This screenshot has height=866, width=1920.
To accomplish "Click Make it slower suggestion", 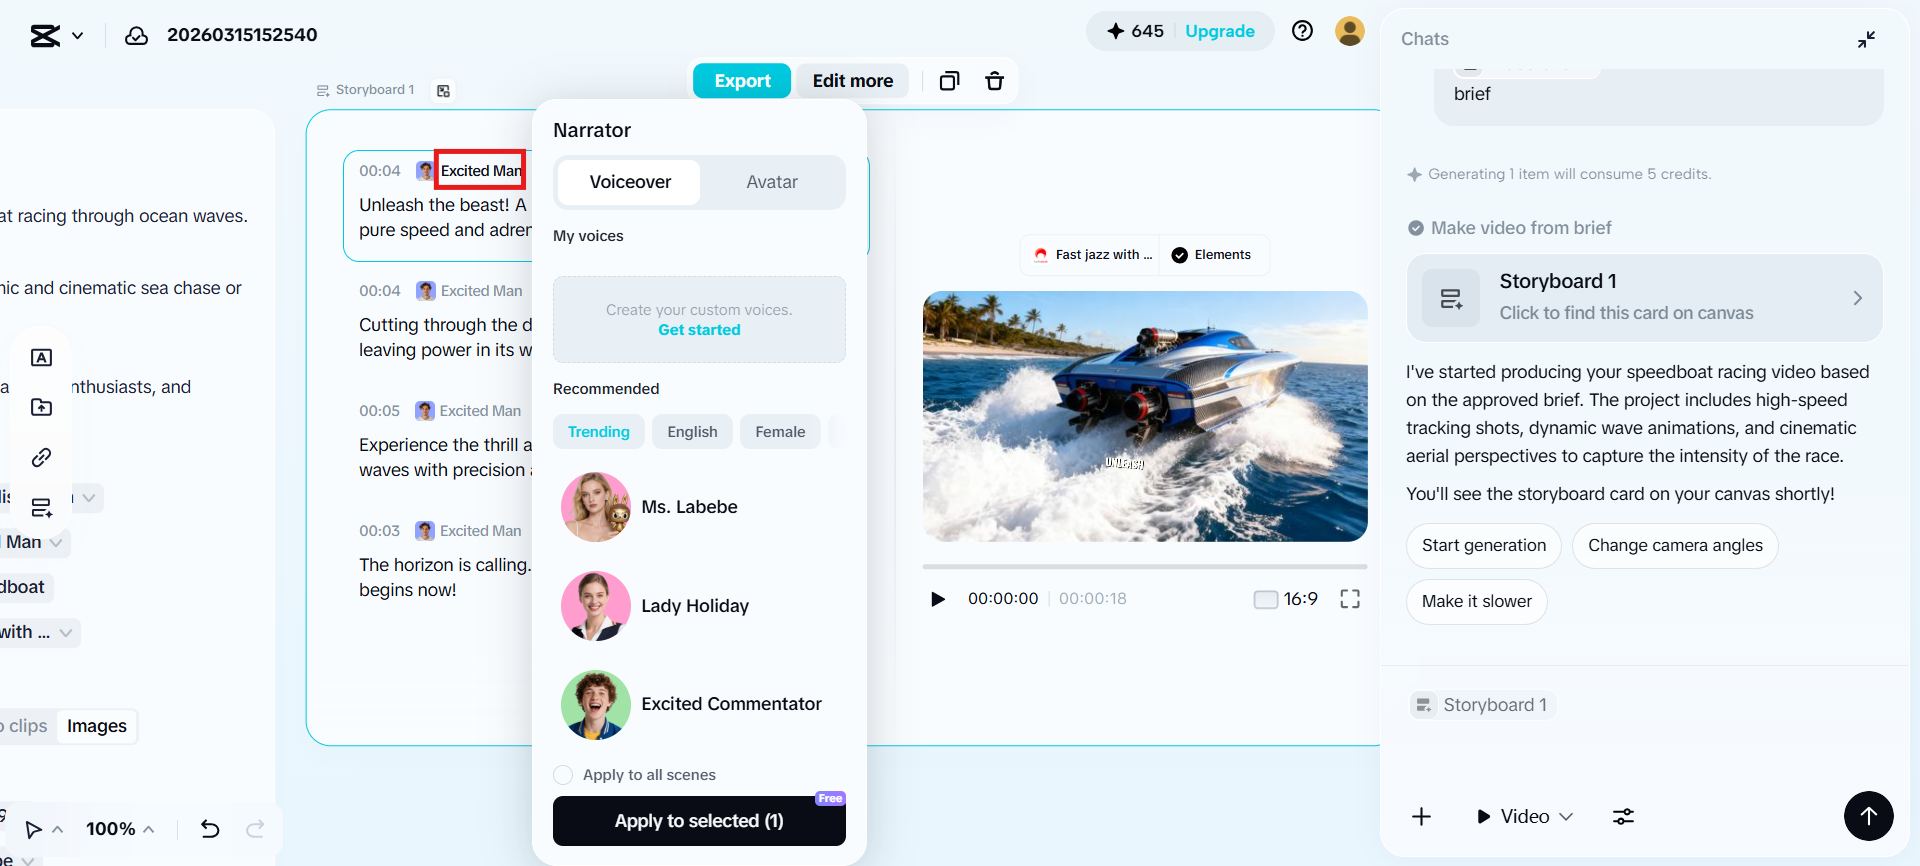I will point(1477,602).
